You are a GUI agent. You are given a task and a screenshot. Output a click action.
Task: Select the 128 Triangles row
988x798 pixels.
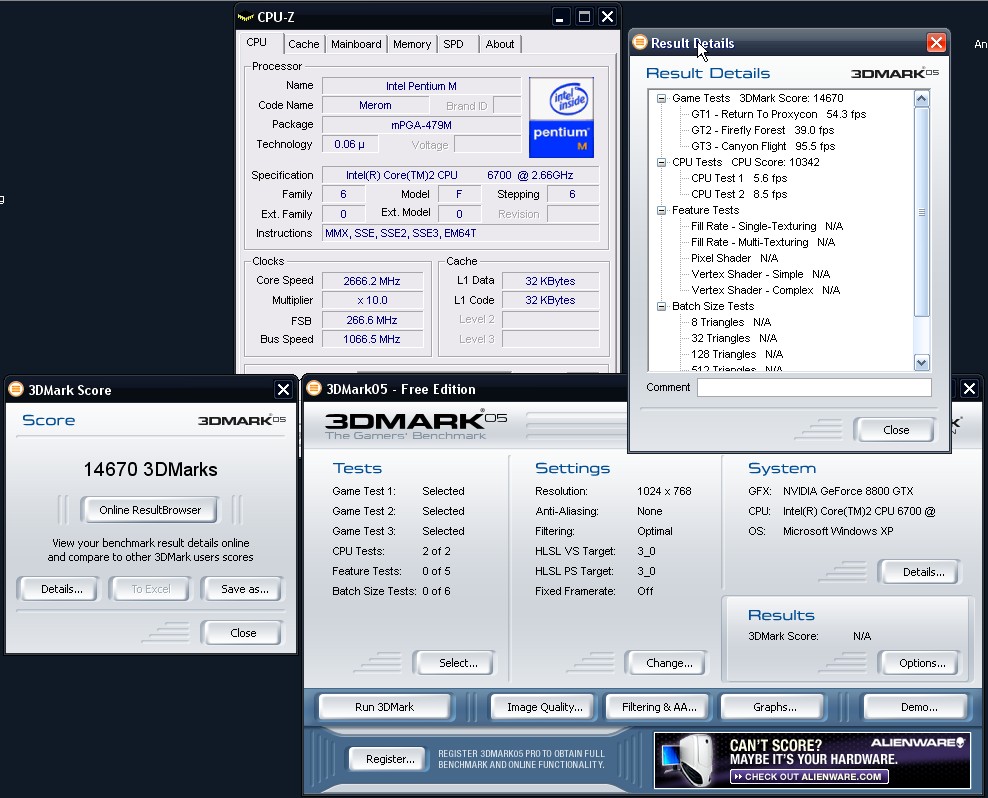(737, 354)
